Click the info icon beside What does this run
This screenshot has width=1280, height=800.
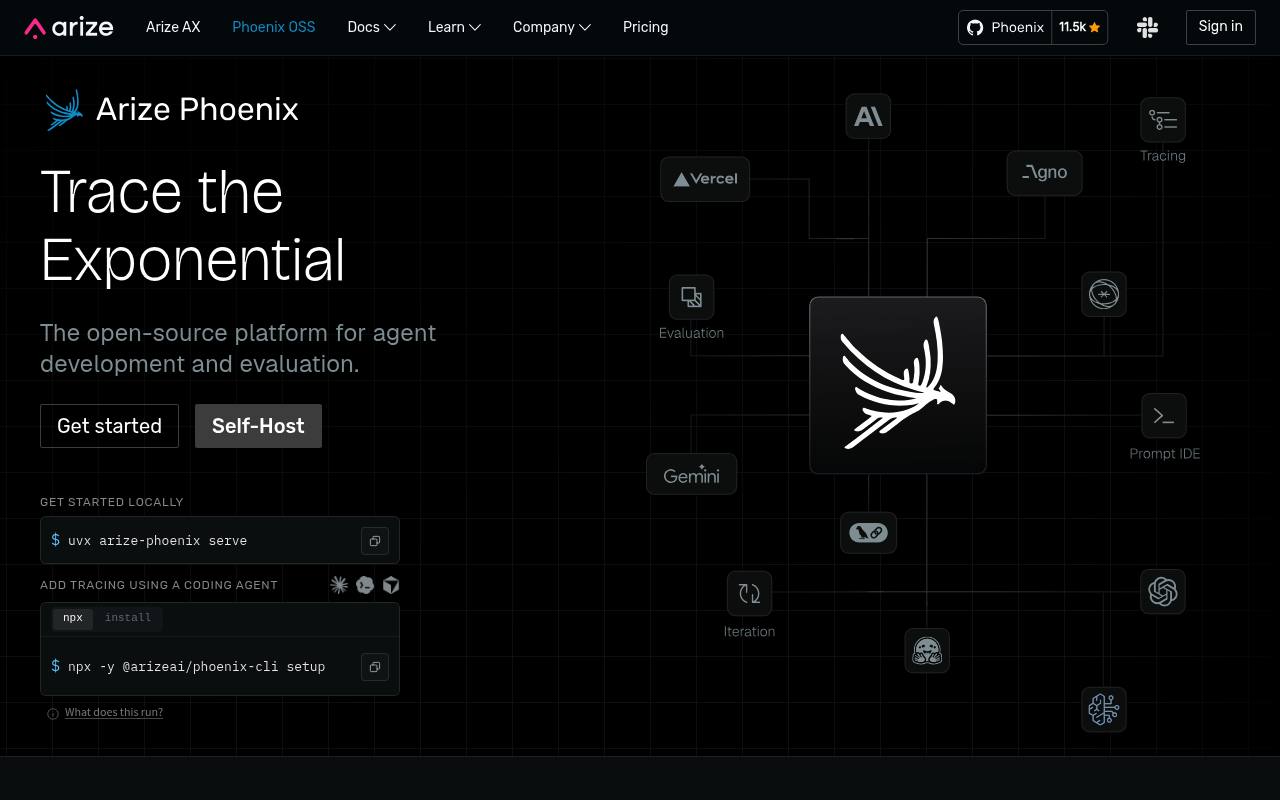click(x=53, y=713)
